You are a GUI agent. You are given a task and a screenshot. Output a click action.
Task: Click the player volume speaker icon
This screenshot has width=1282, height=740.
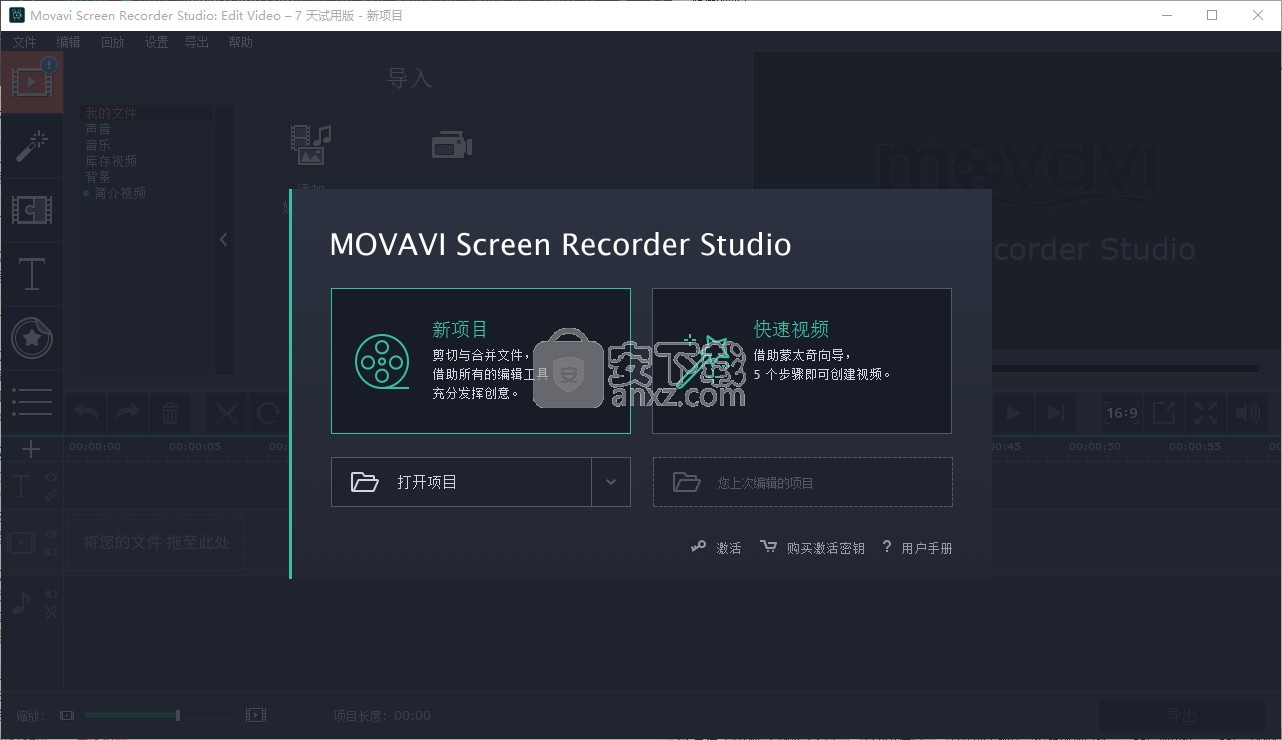point(1247,413)
